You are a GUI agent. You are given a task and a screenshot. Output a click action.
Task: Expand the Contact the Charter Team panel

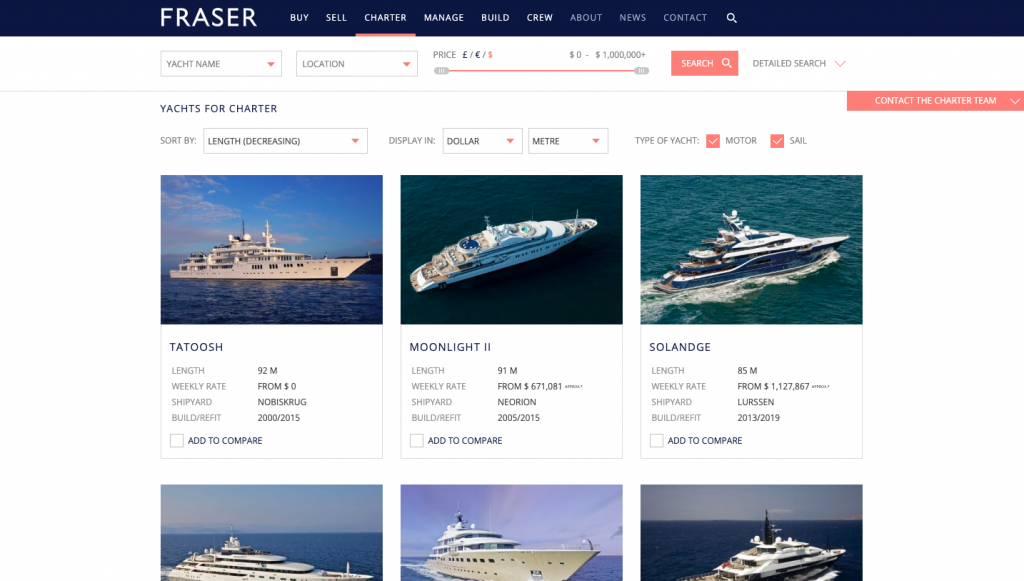click(935, 101)
